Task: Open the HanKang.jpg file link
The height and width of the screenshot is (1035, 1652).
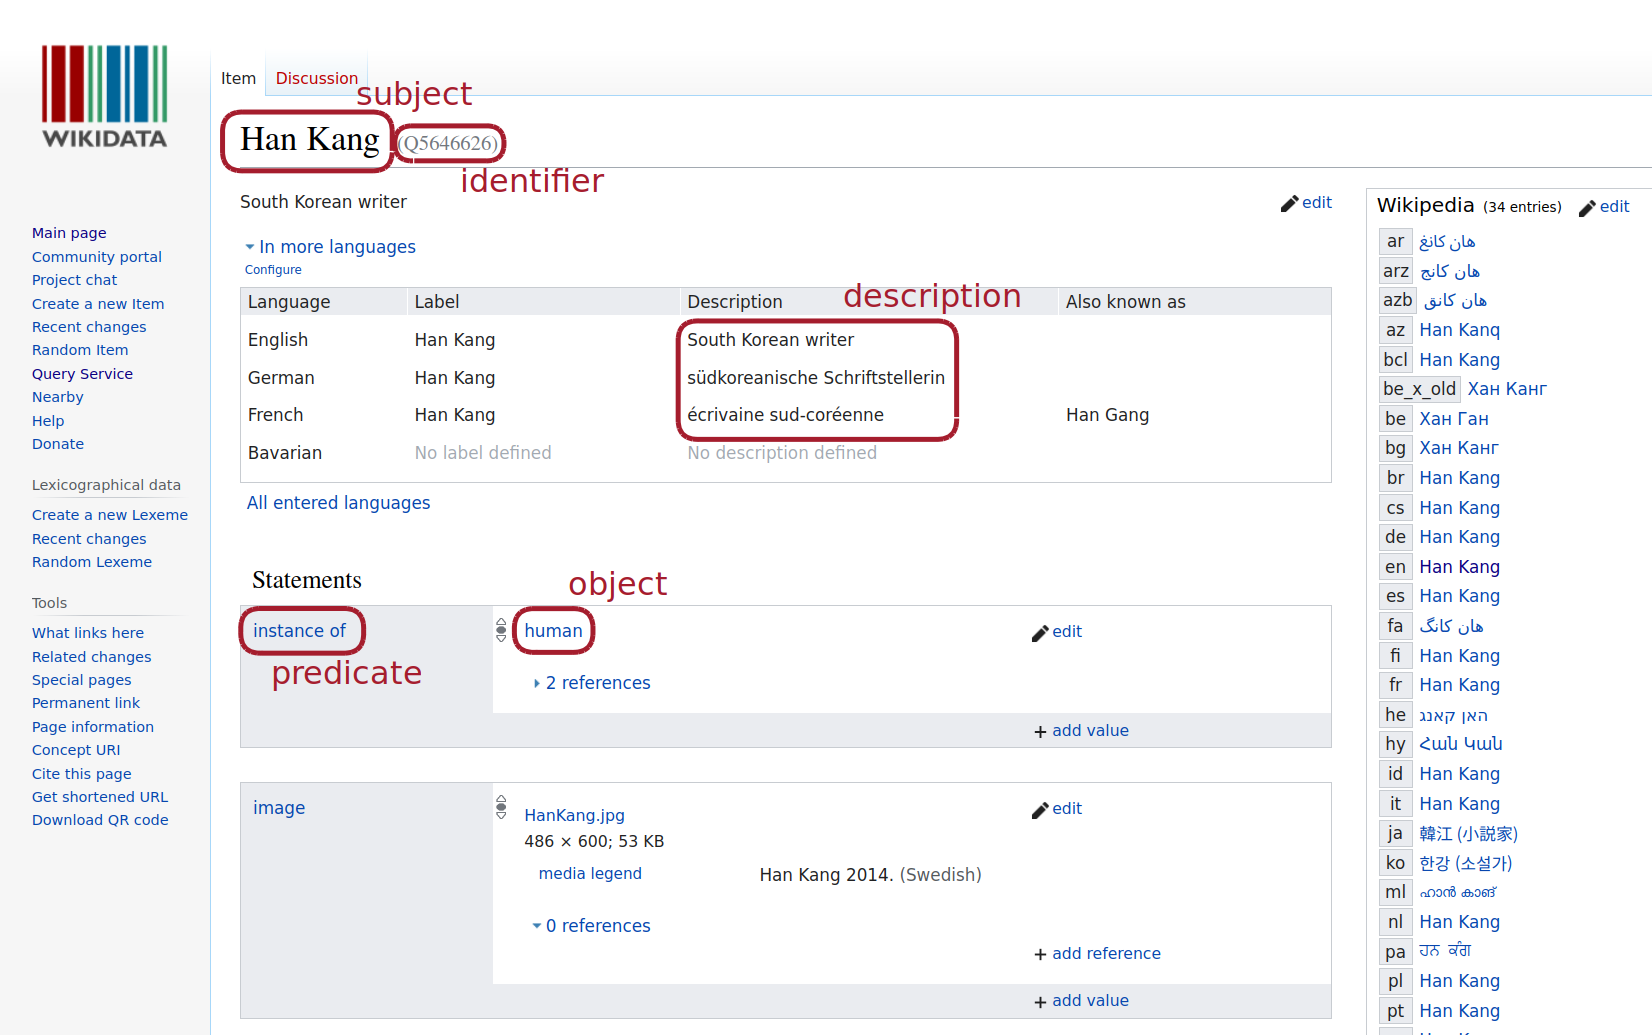Action: 574,815
